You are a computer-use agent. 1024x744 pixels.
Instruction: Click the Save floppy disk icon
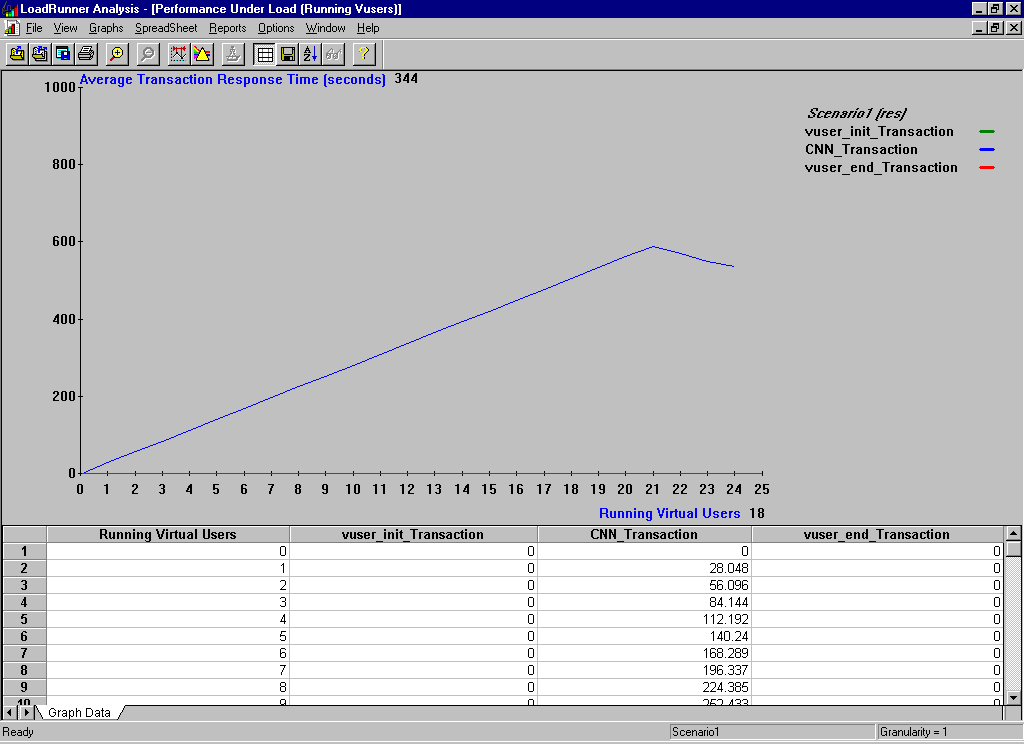coord(287,54)
